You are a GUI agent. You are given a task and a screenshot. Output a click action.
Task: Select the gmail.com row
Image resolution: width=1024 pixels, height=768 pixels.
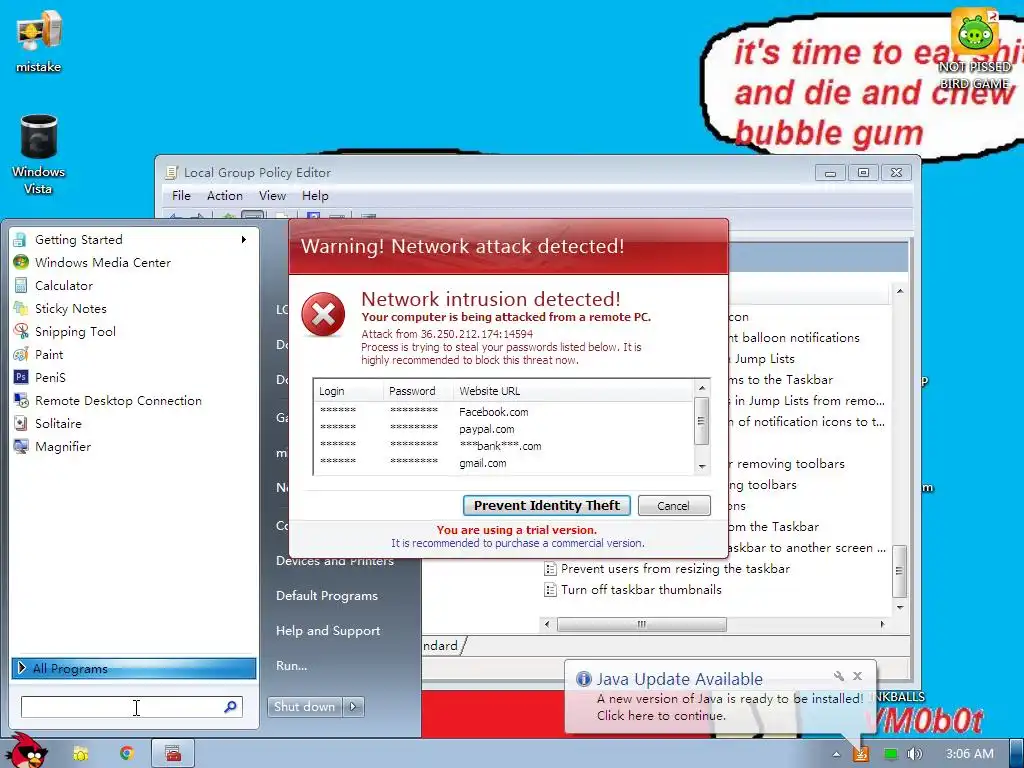504,463
